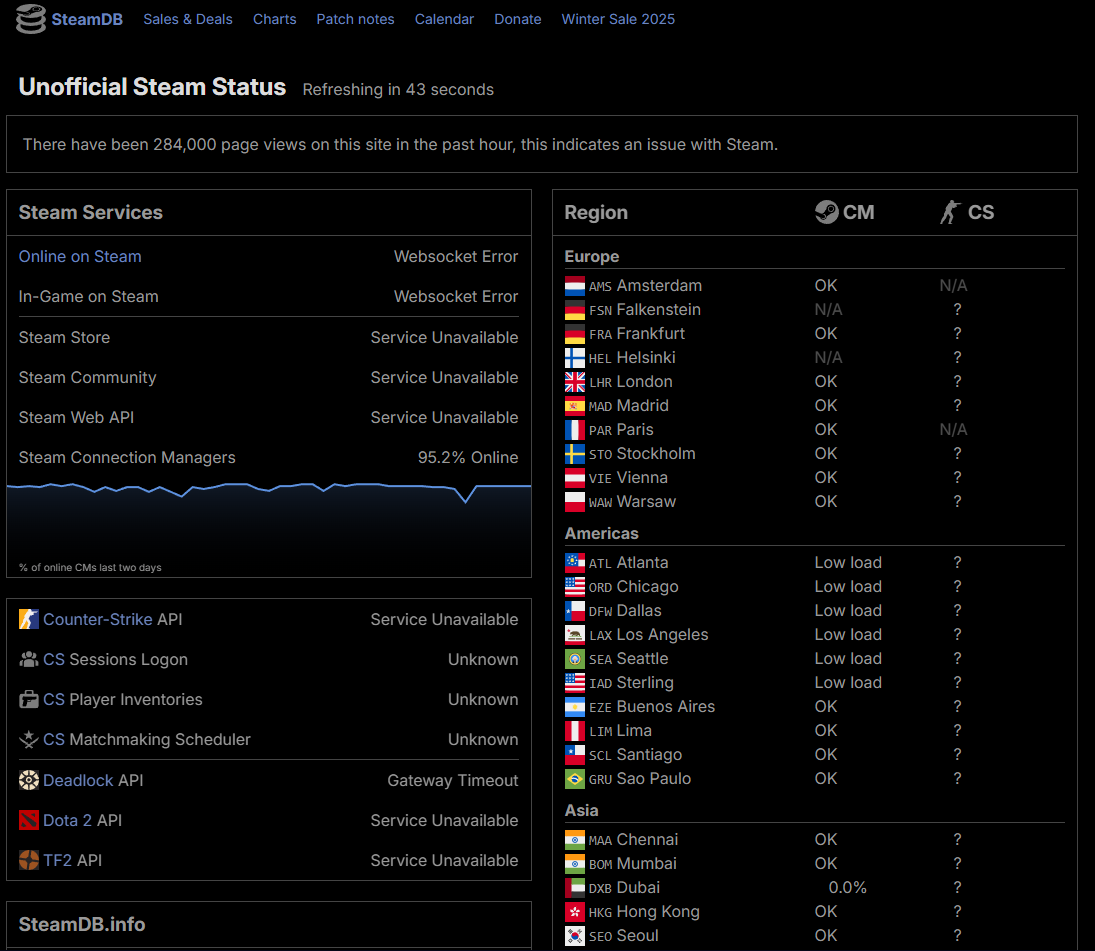
Task: Open the Dota 2 link
Action: click(x=68, y=820)
